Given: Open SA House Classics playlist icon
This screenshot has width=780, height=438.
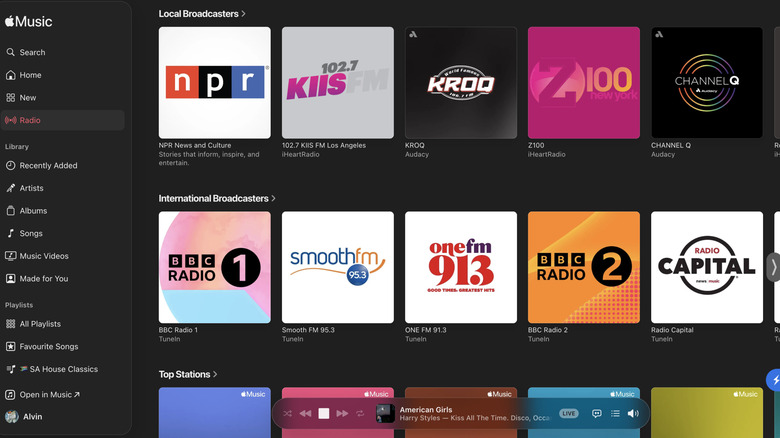Looking at the screenshot, I should 10,369.
